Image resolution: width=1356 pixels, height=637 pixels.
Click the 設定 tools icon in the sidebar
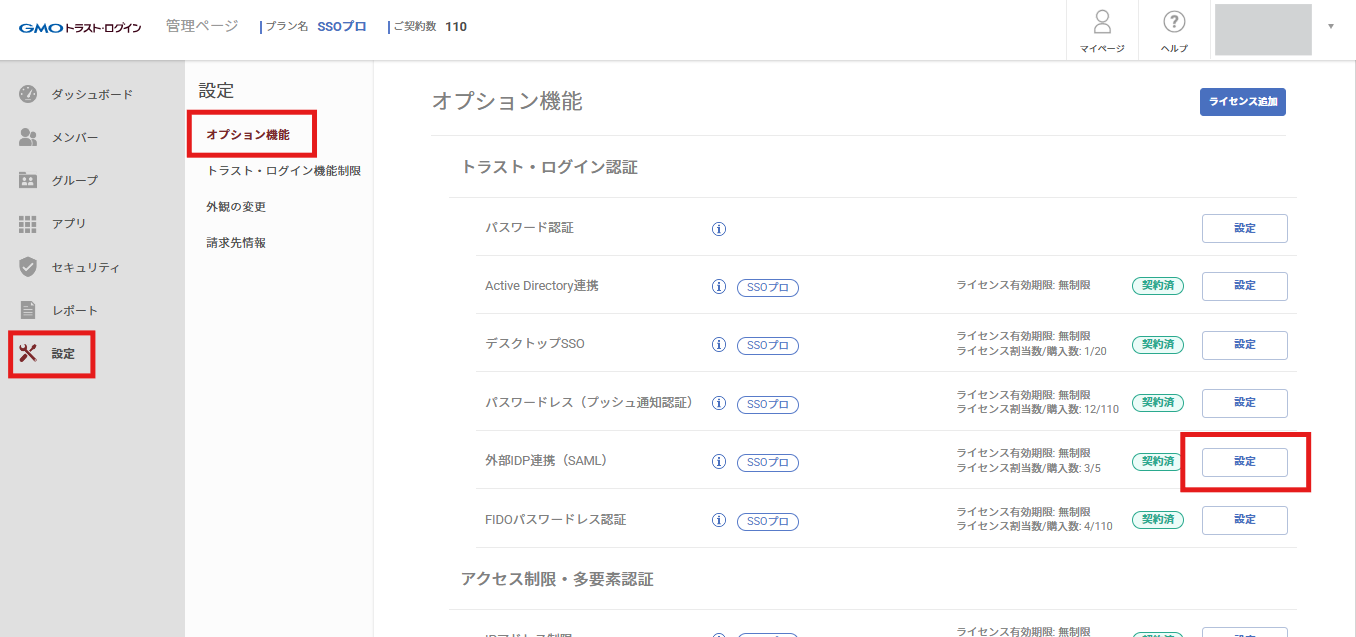pos(28,353)
